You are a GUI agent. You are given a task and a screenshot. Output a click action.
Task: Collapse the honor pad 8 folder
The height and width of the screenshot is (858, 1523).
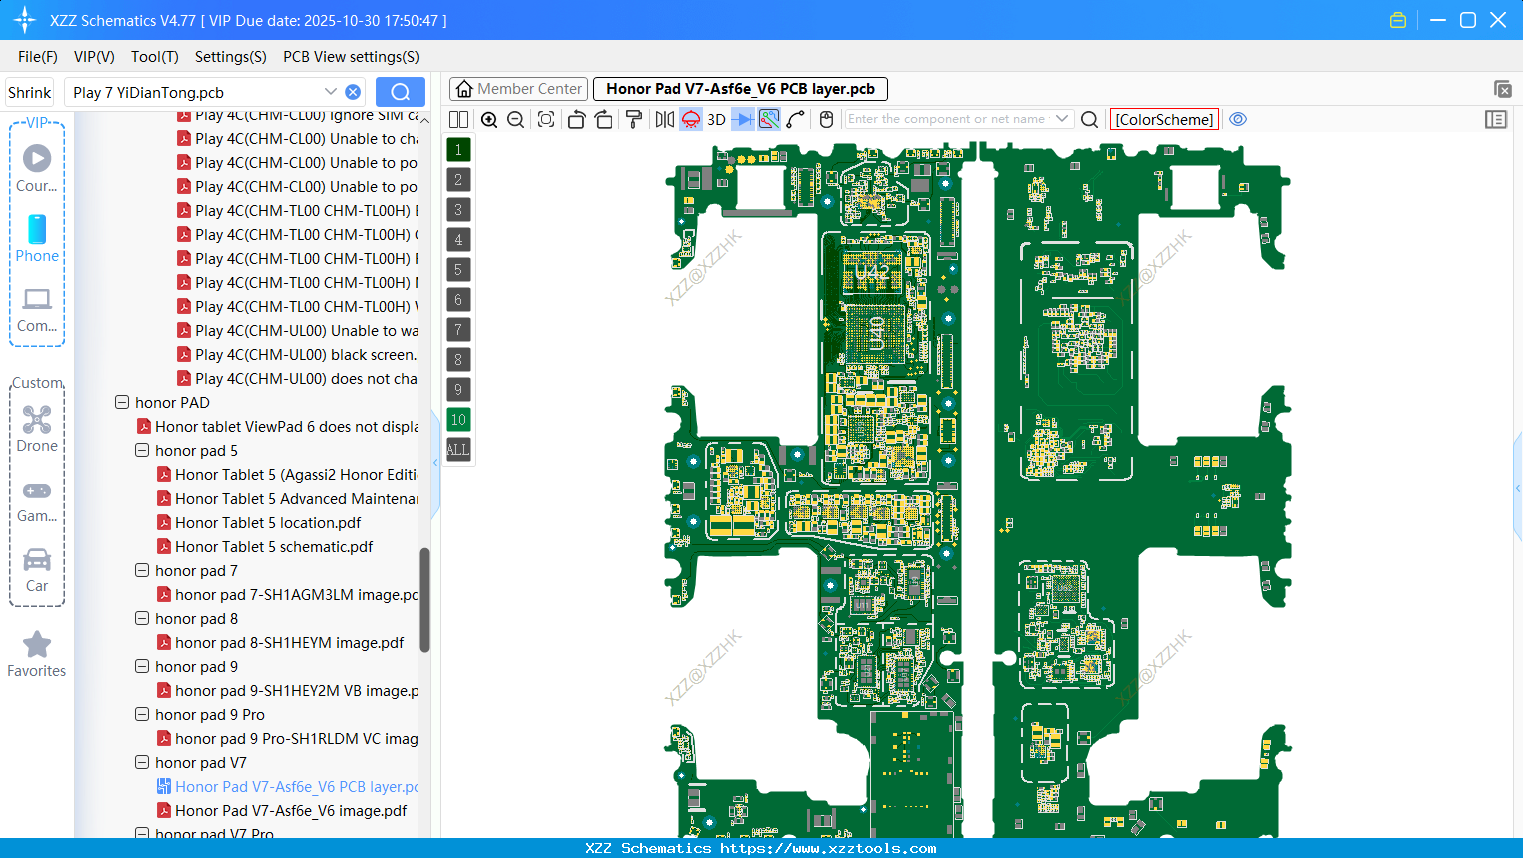tap(142, 618)
